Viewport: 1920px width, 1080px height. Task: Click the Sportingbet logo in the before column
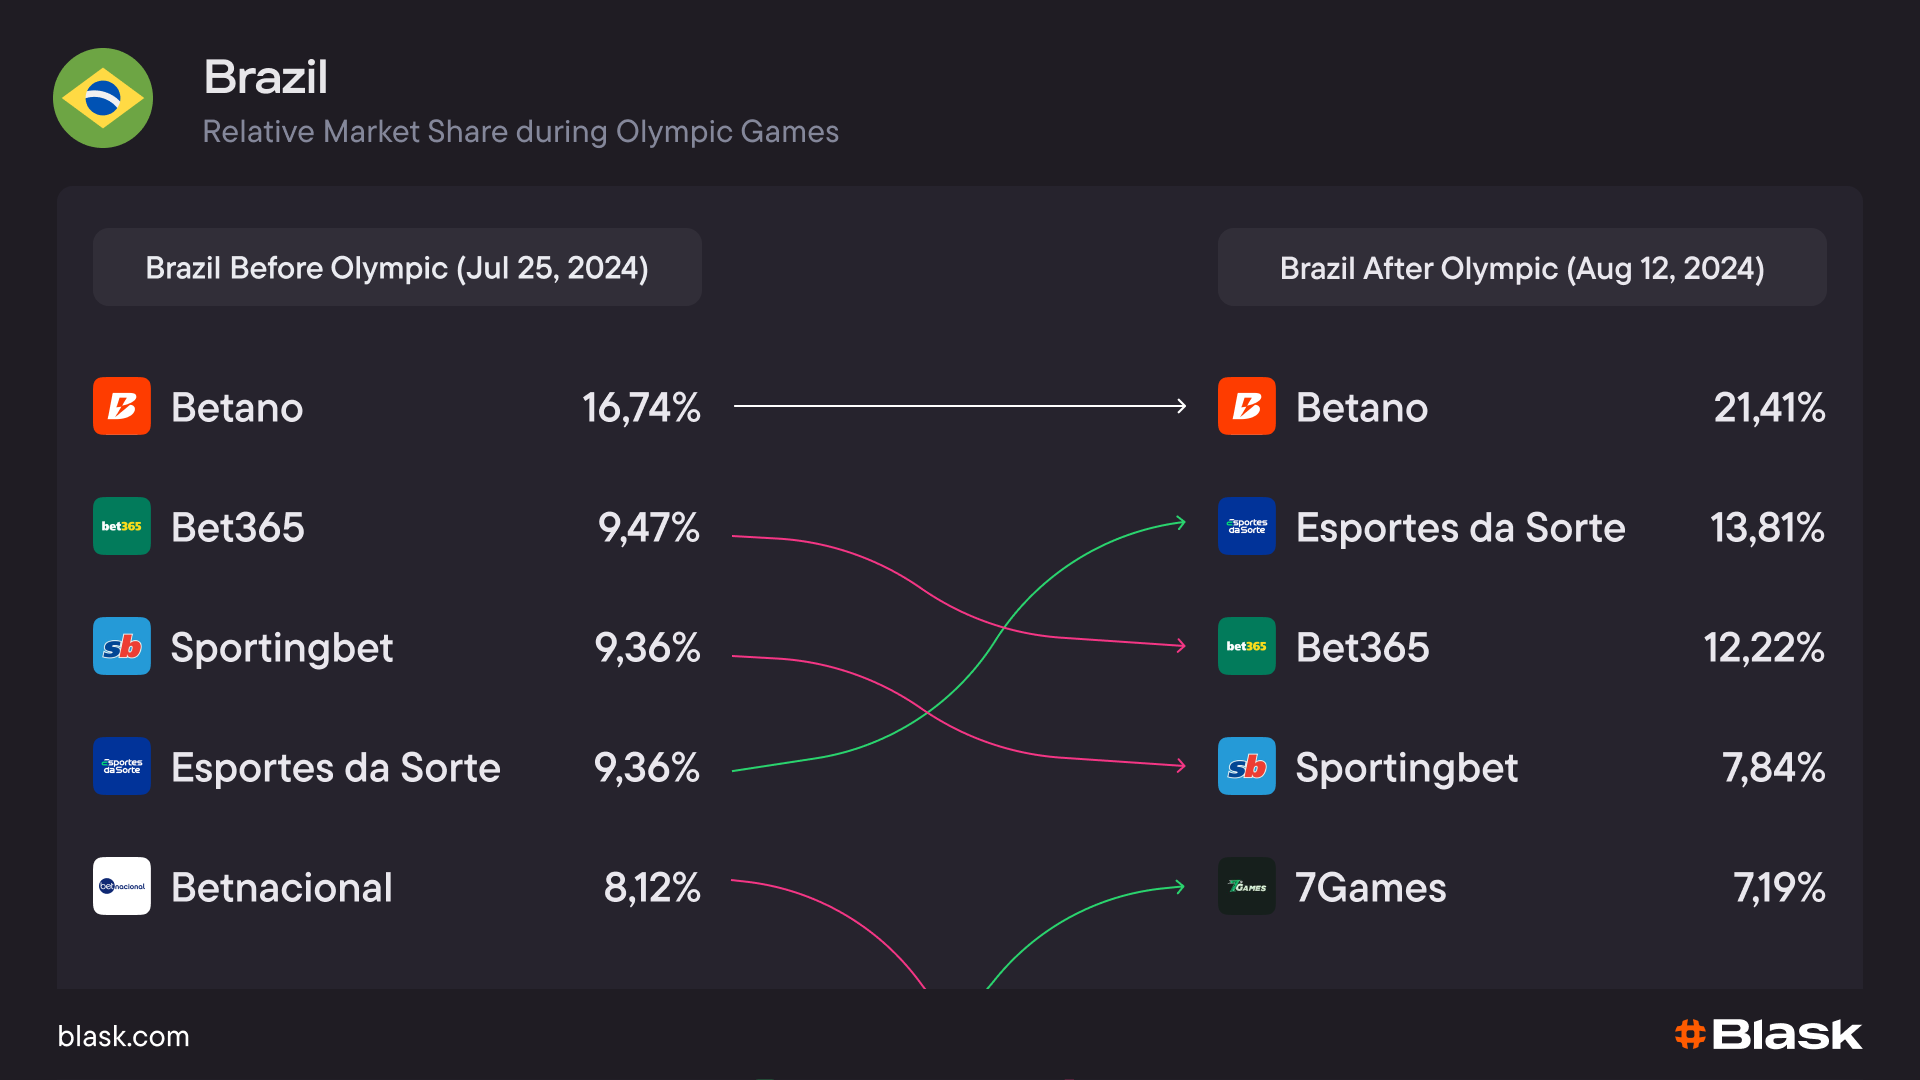pos(122,646)
